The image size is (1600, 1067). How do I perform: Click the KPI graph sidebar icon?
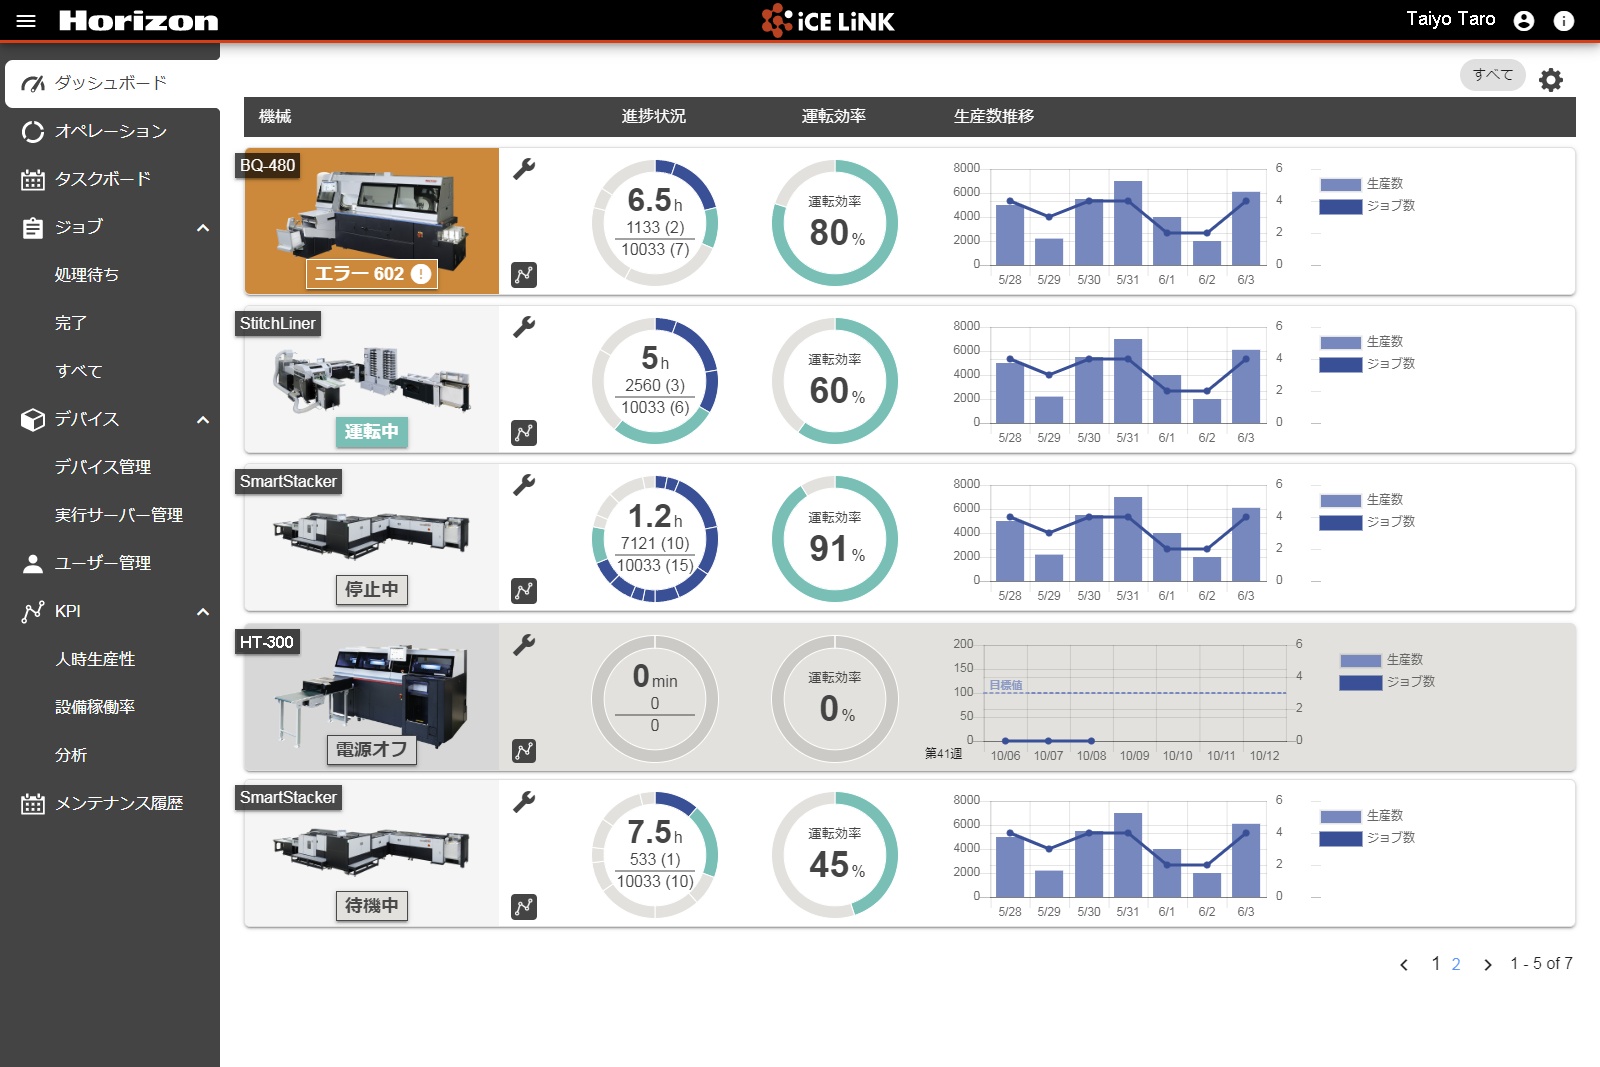33,611
